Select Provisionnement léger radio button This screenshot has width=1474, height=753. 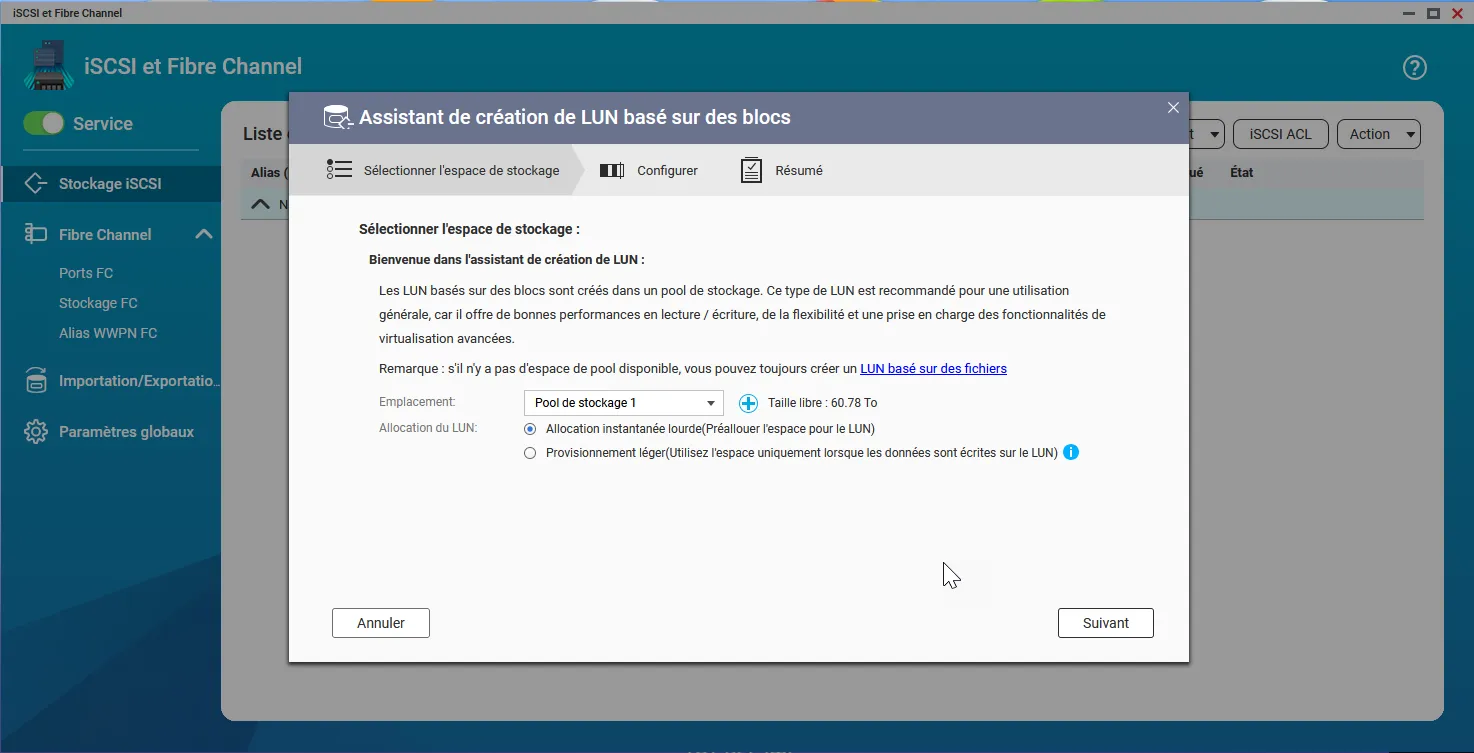pos(530,453)
